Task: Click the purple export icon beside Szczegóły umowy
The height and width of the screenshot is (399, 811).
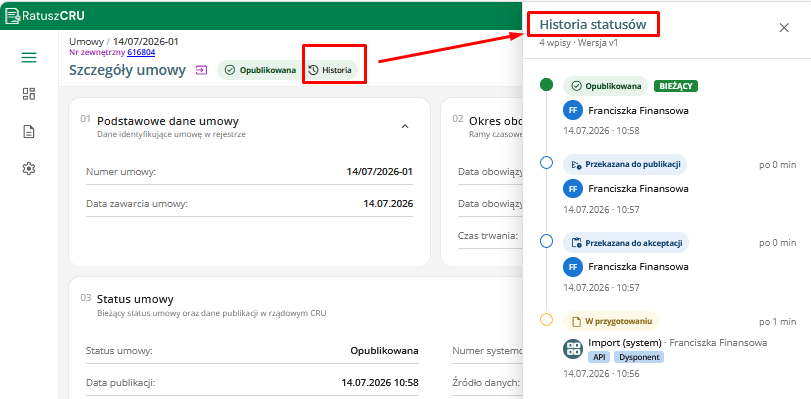Action: pyautogui.click(x=201, y=70)
